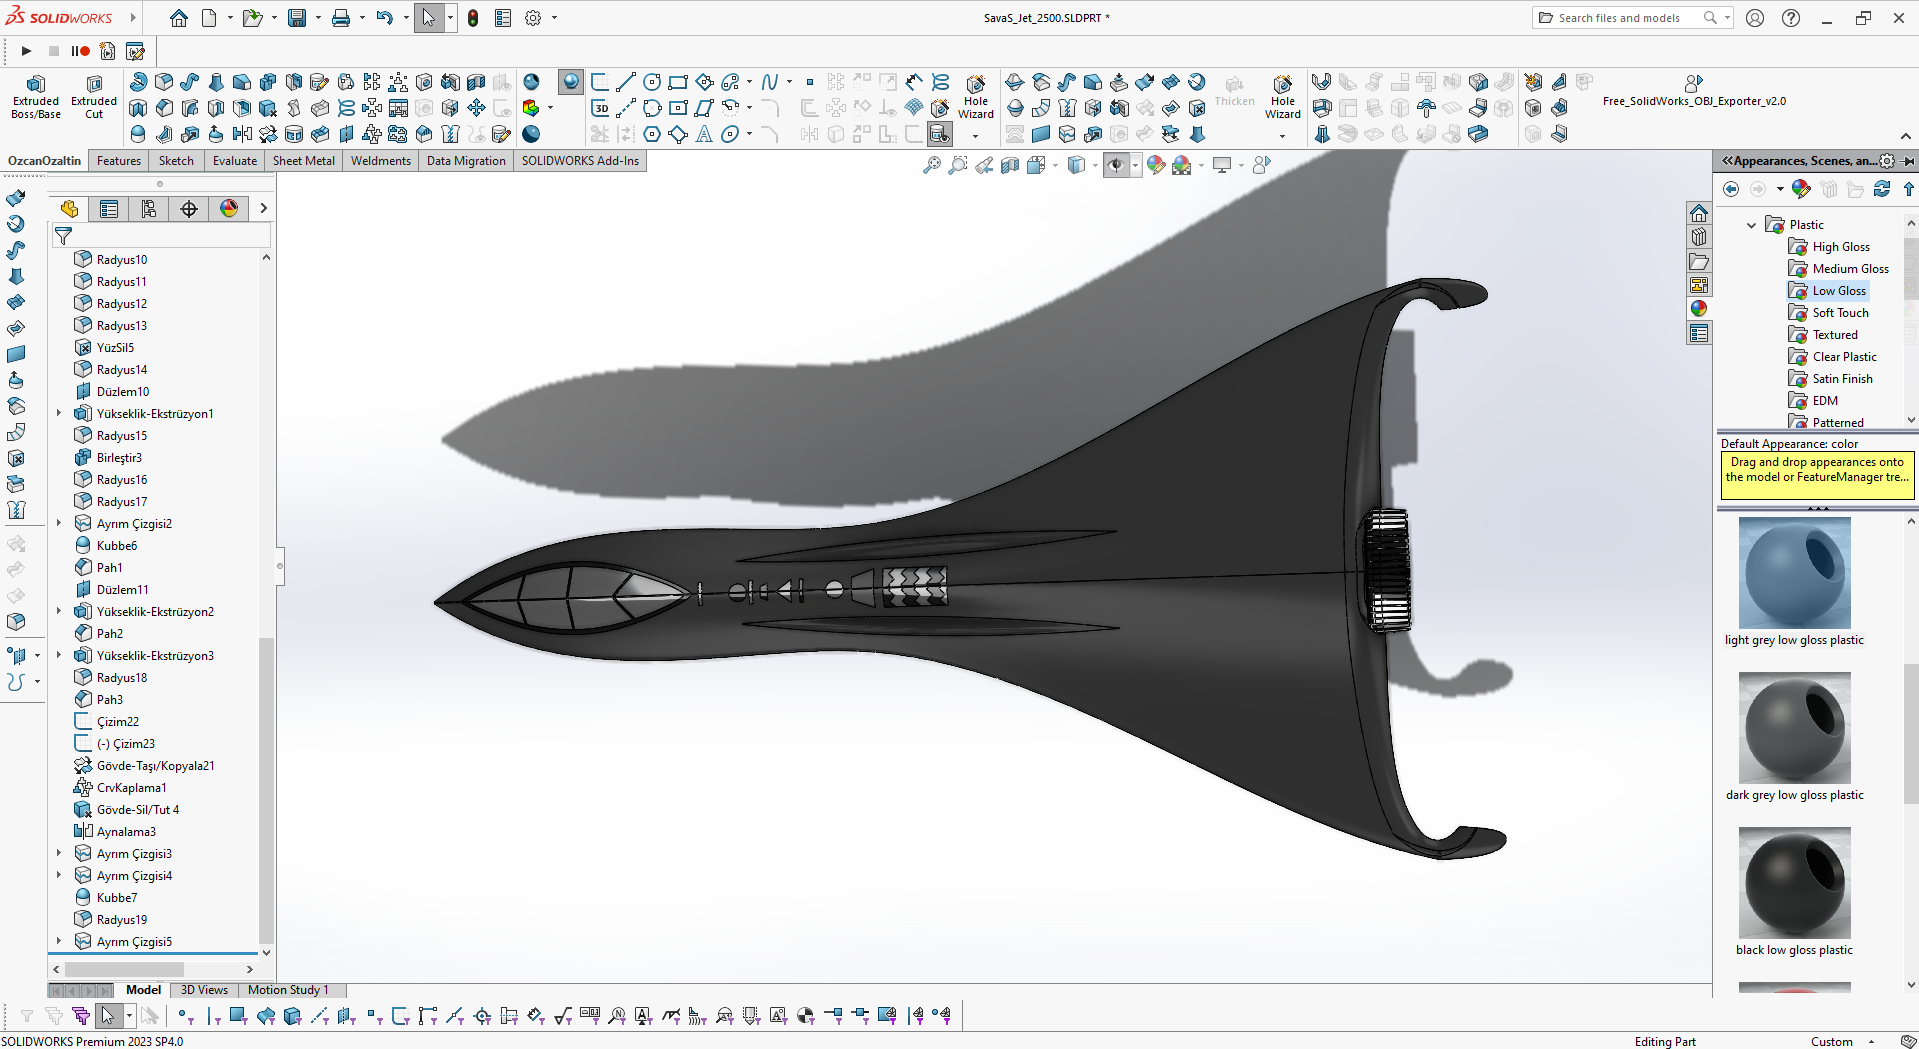Click the Edit Appearance icon

tap(1156, 165)
